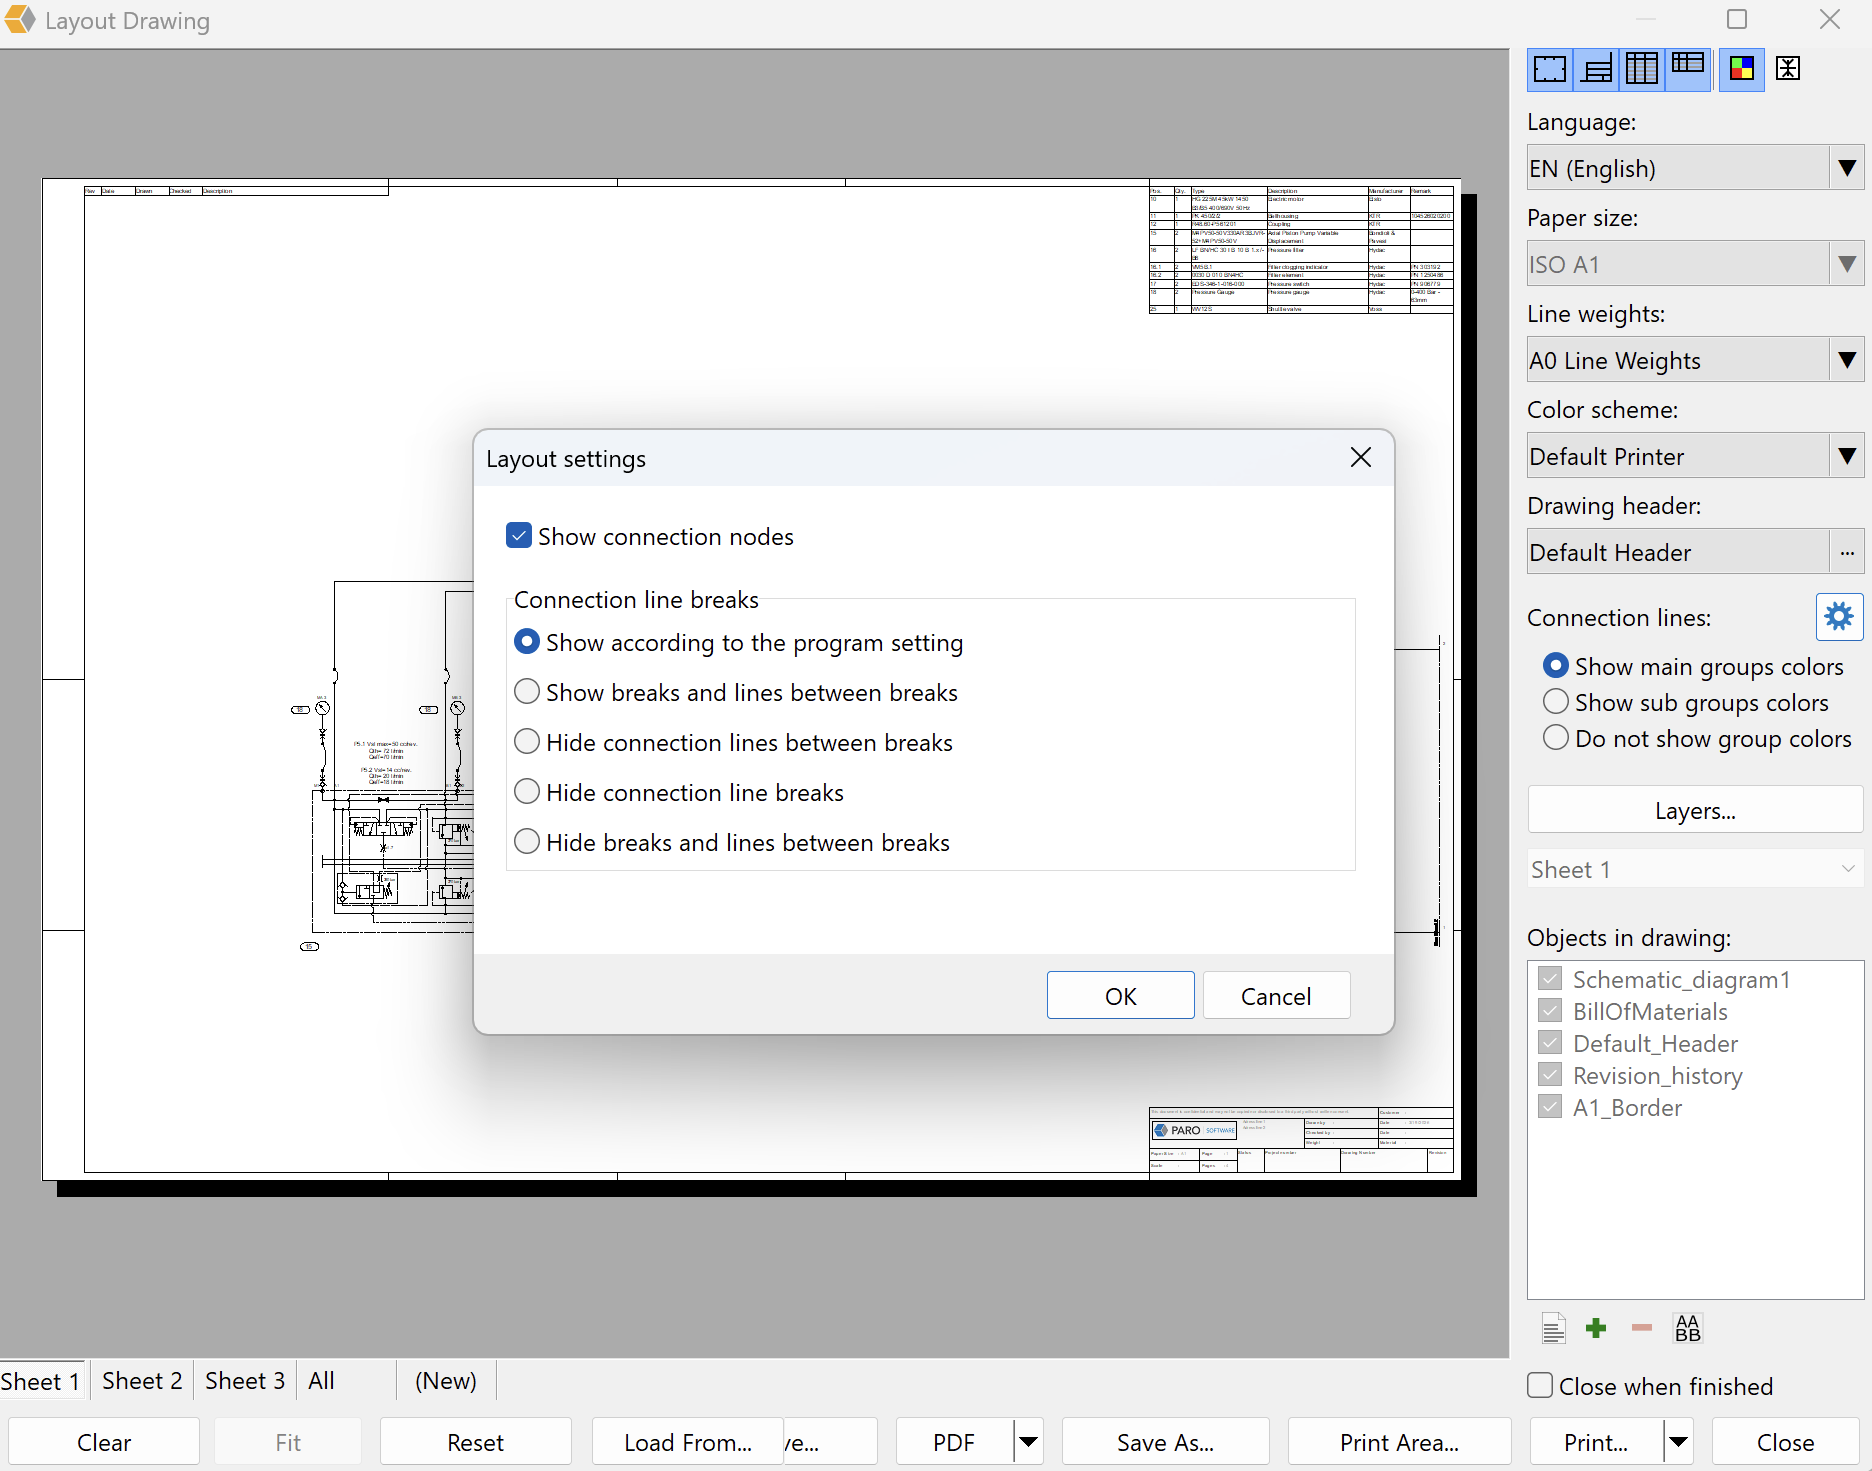
Task: Cancel the Layout settings dialog
Action: pyautogui.click(x=1276, y=996)
